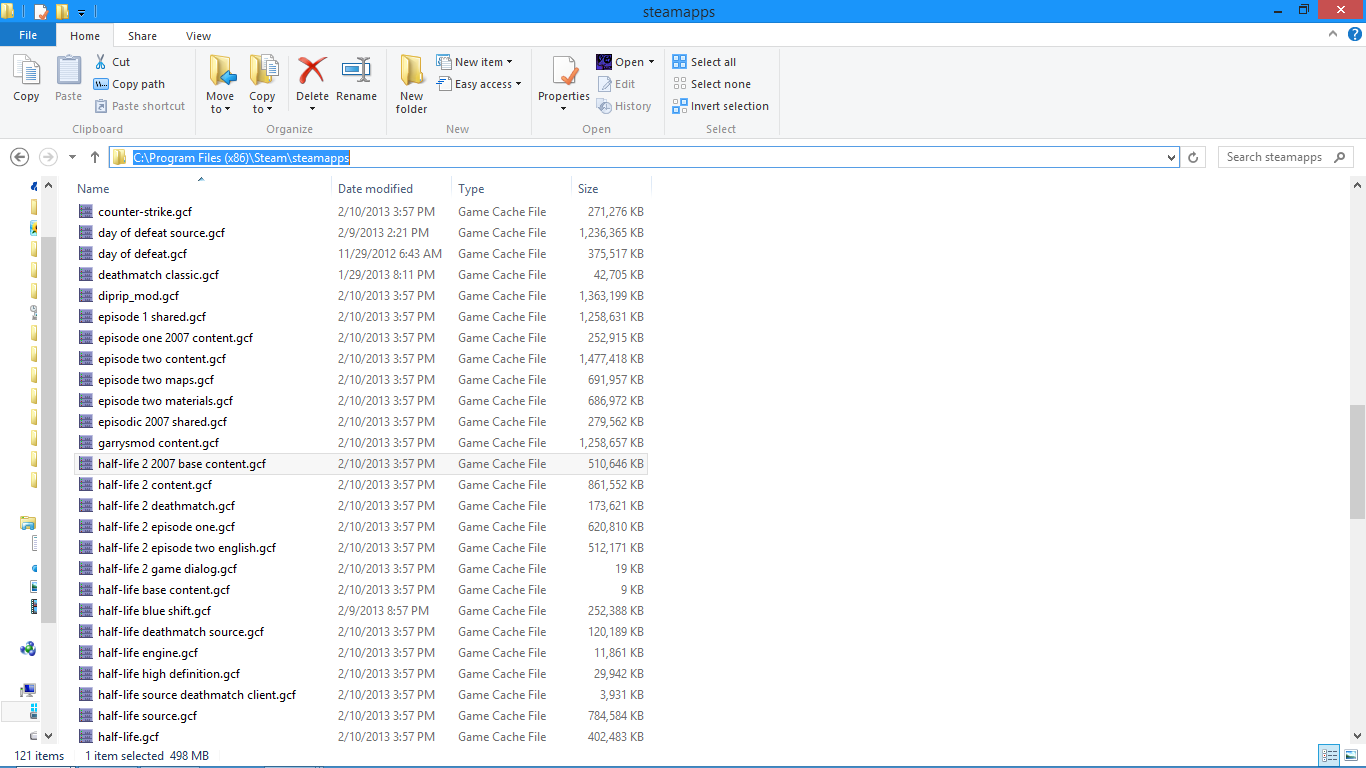
Task: Click the Edit command in the Open group
Action: point(616,84)
